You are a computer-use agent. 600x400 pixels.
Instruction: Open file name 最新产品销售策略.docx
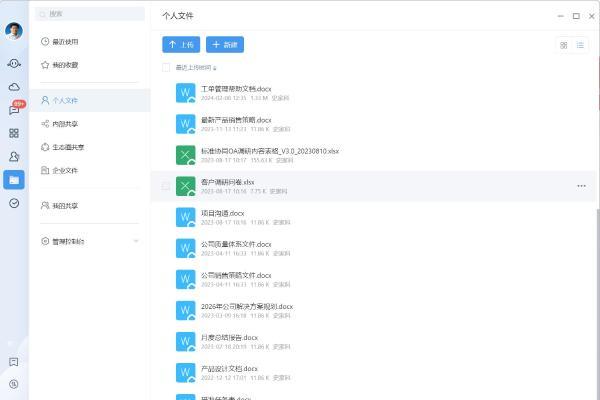[x=236, y=120]
